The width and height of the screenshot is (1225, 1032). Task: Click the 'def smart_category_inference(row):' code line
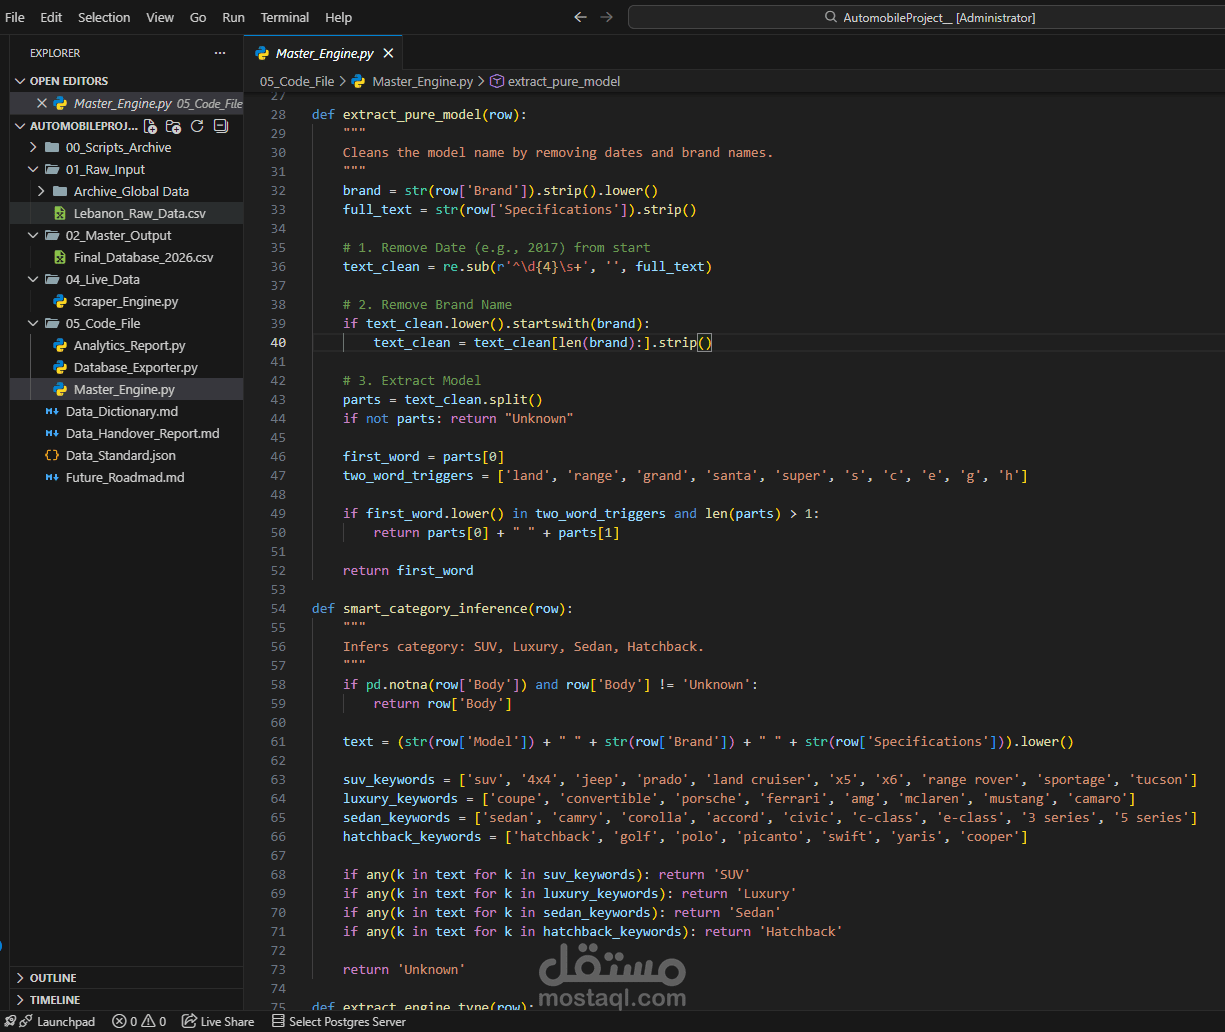click(x=442, y=608)
